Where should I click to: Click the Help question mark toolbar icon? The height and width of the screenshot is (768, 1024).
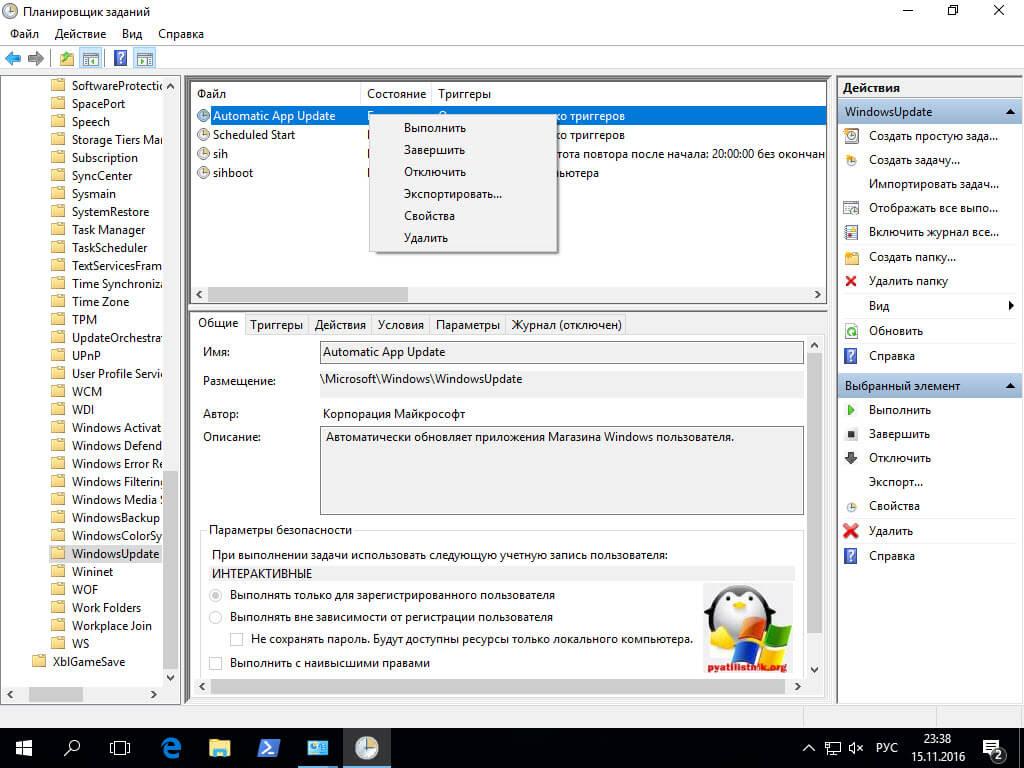(120, 58)
